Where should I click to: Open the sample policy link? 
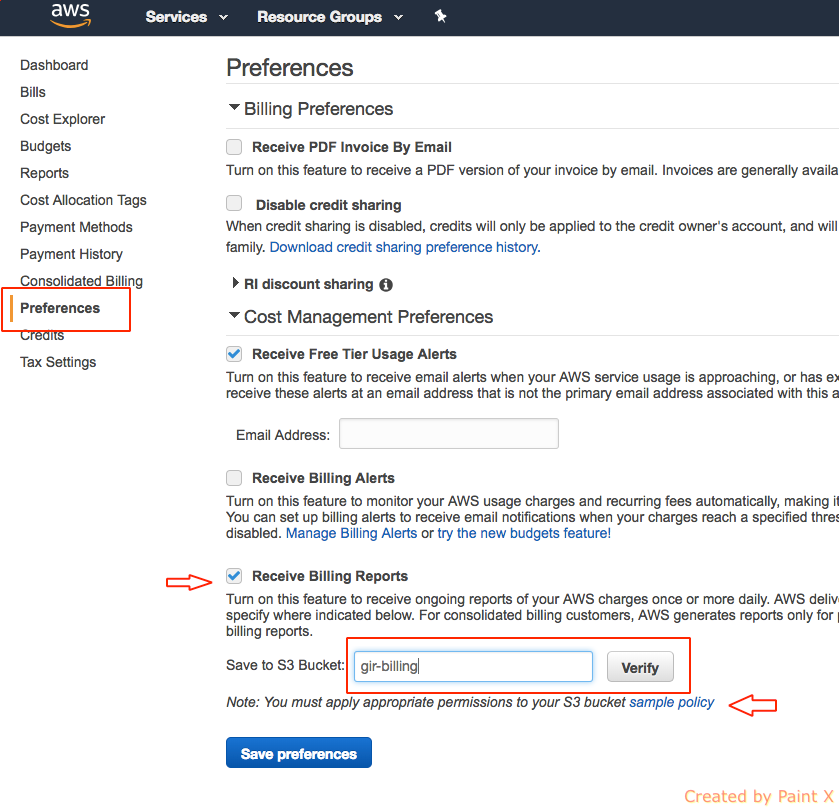(x=670, y=702)
